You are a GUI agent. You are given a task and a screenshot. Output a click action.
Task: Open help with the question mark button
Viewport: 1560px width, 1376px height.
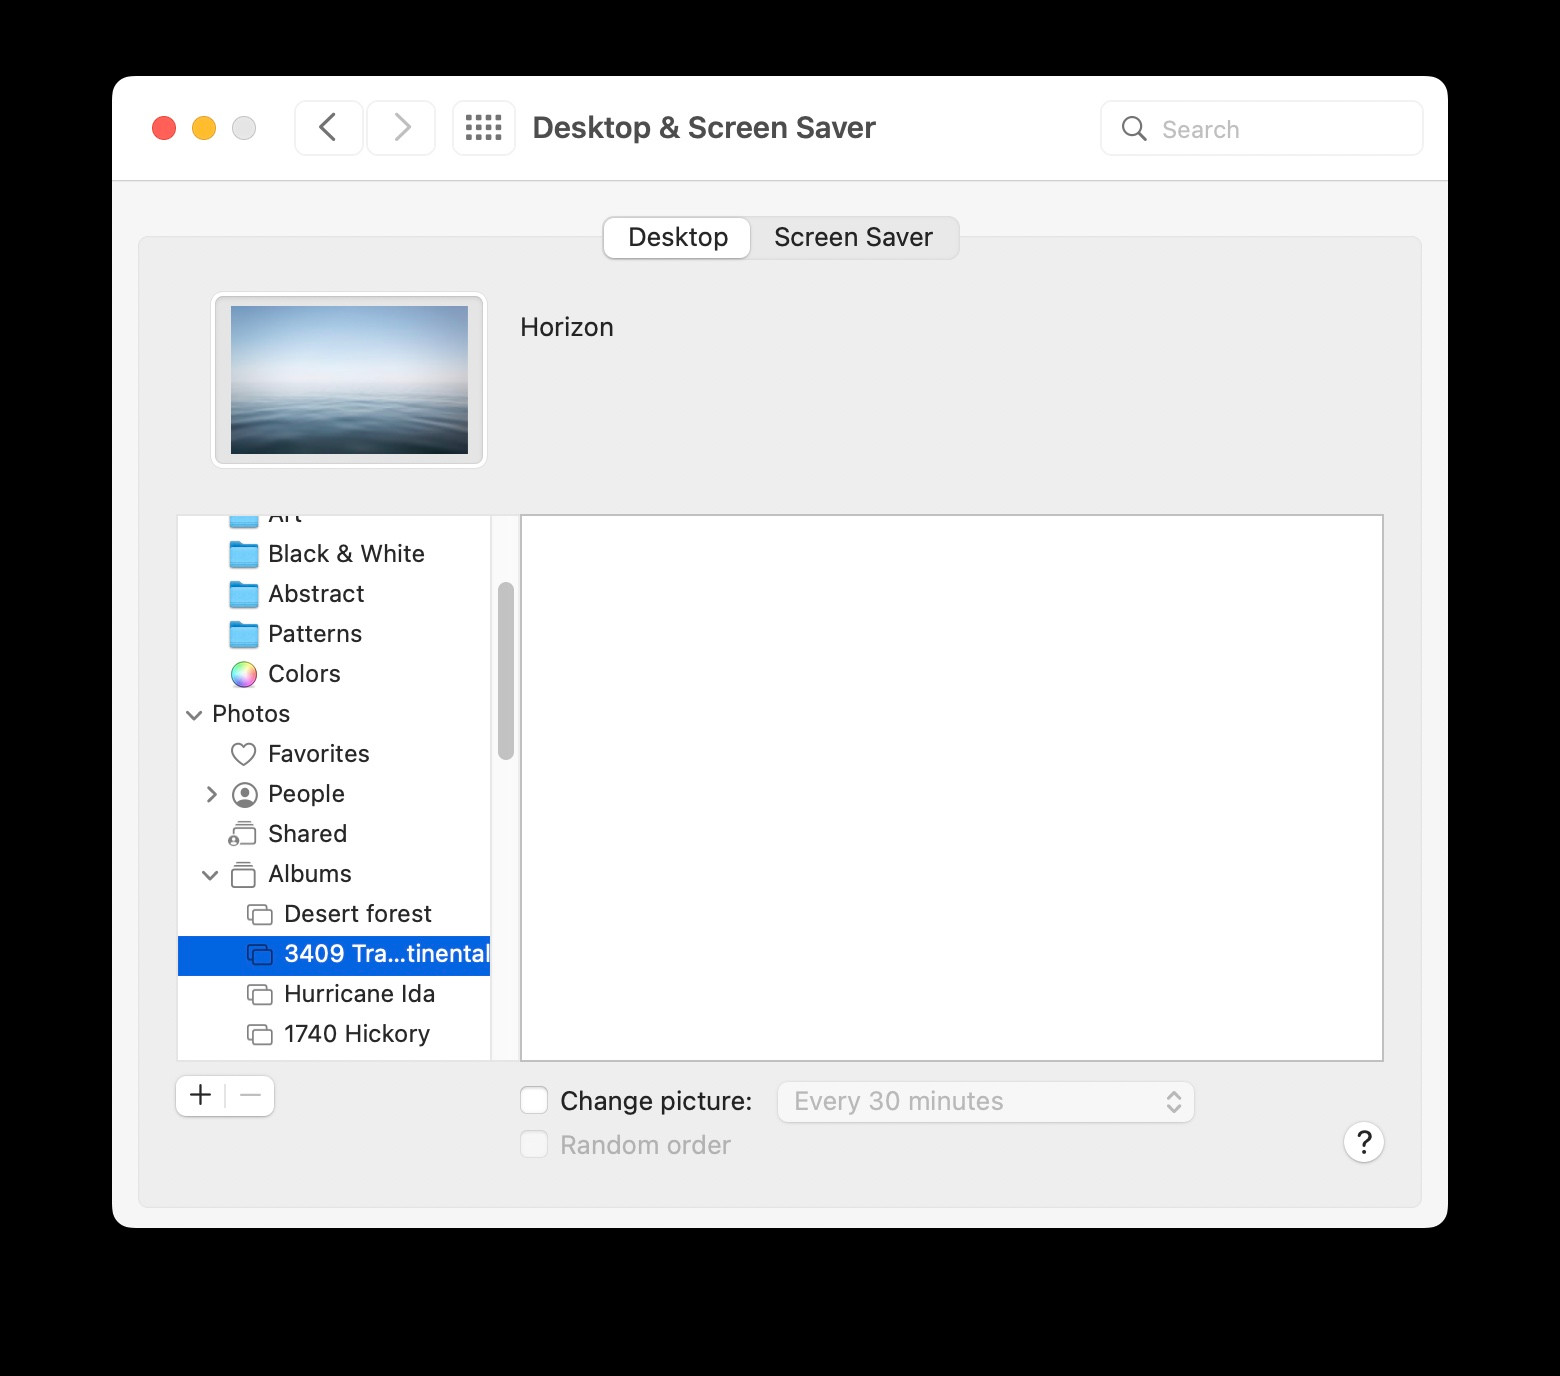[1364, 1142]
